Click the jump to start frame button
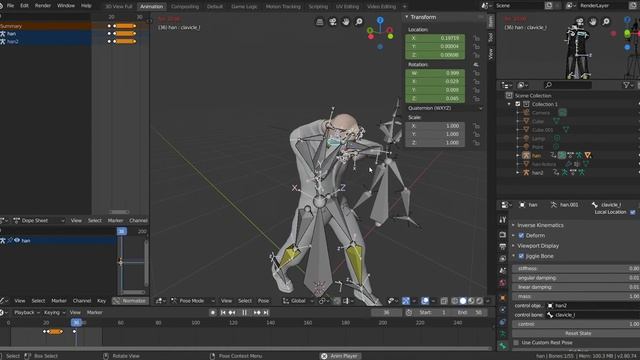 coord(223,312)
